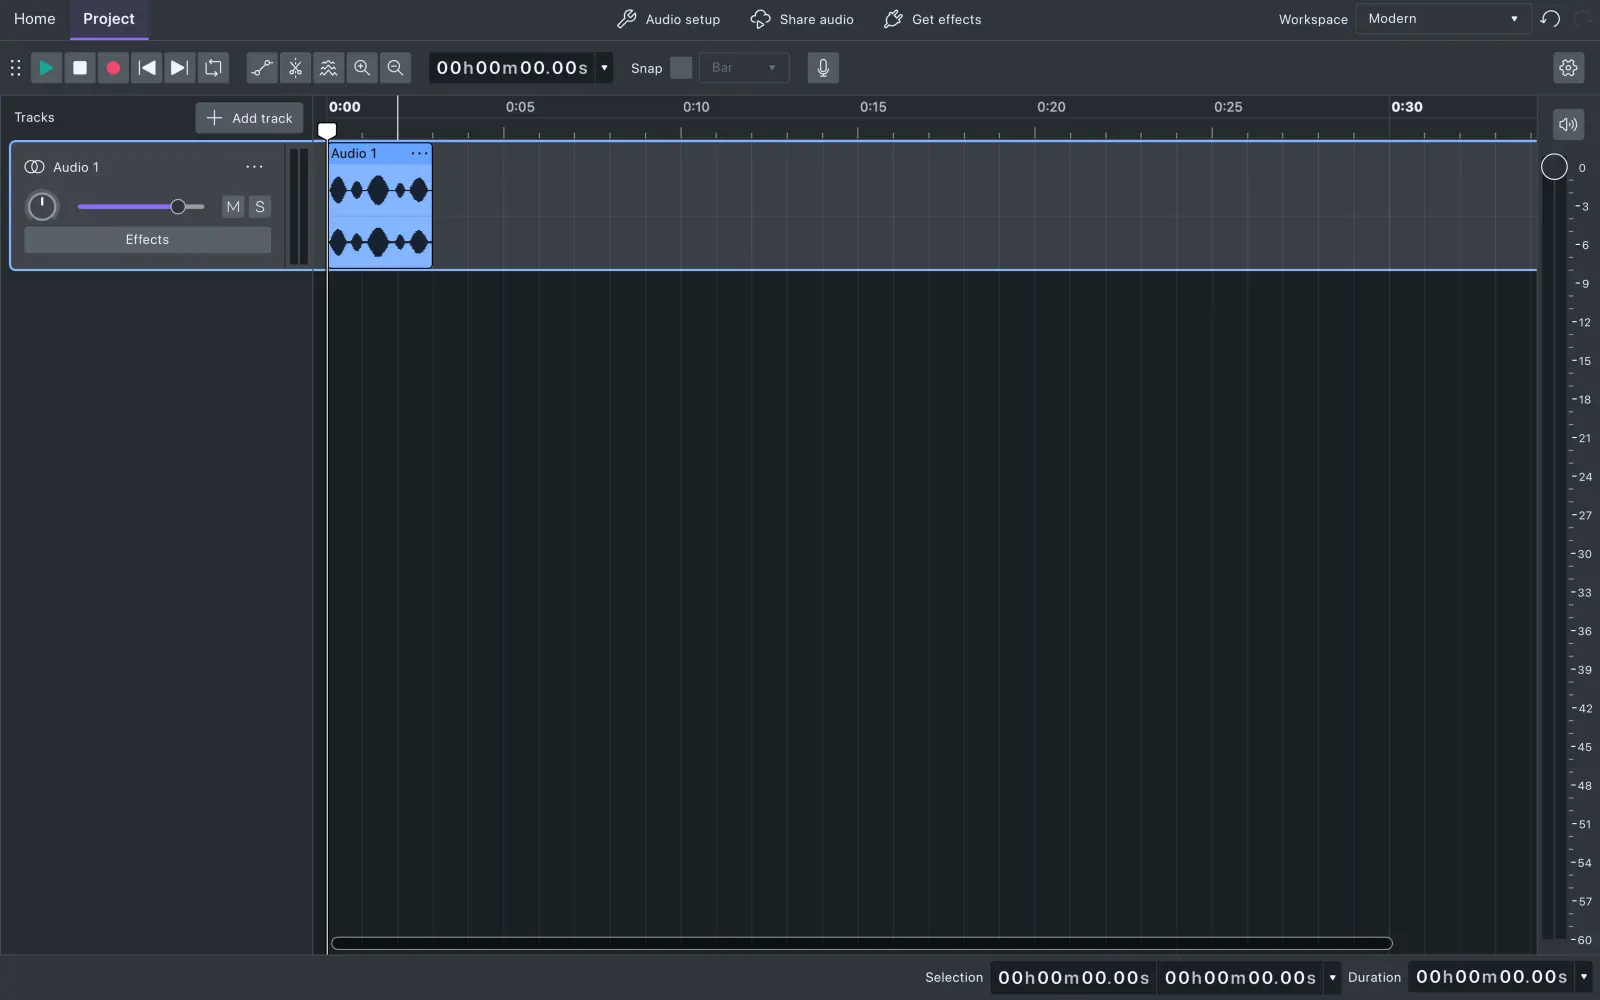Open Audio setup
This screenshot has height=1000, width=1600.
(669, 19)
